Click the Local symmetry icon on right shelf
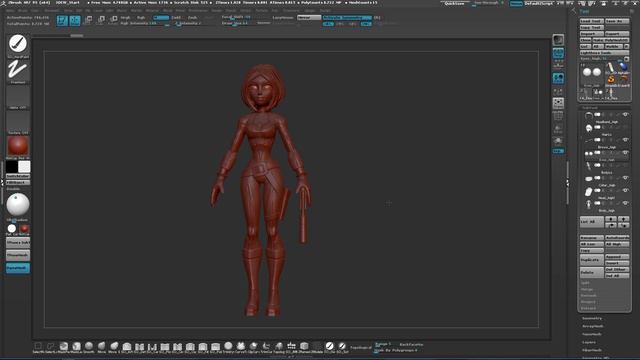The height and width of the screenshot is (360, 640). pos(558,91)
